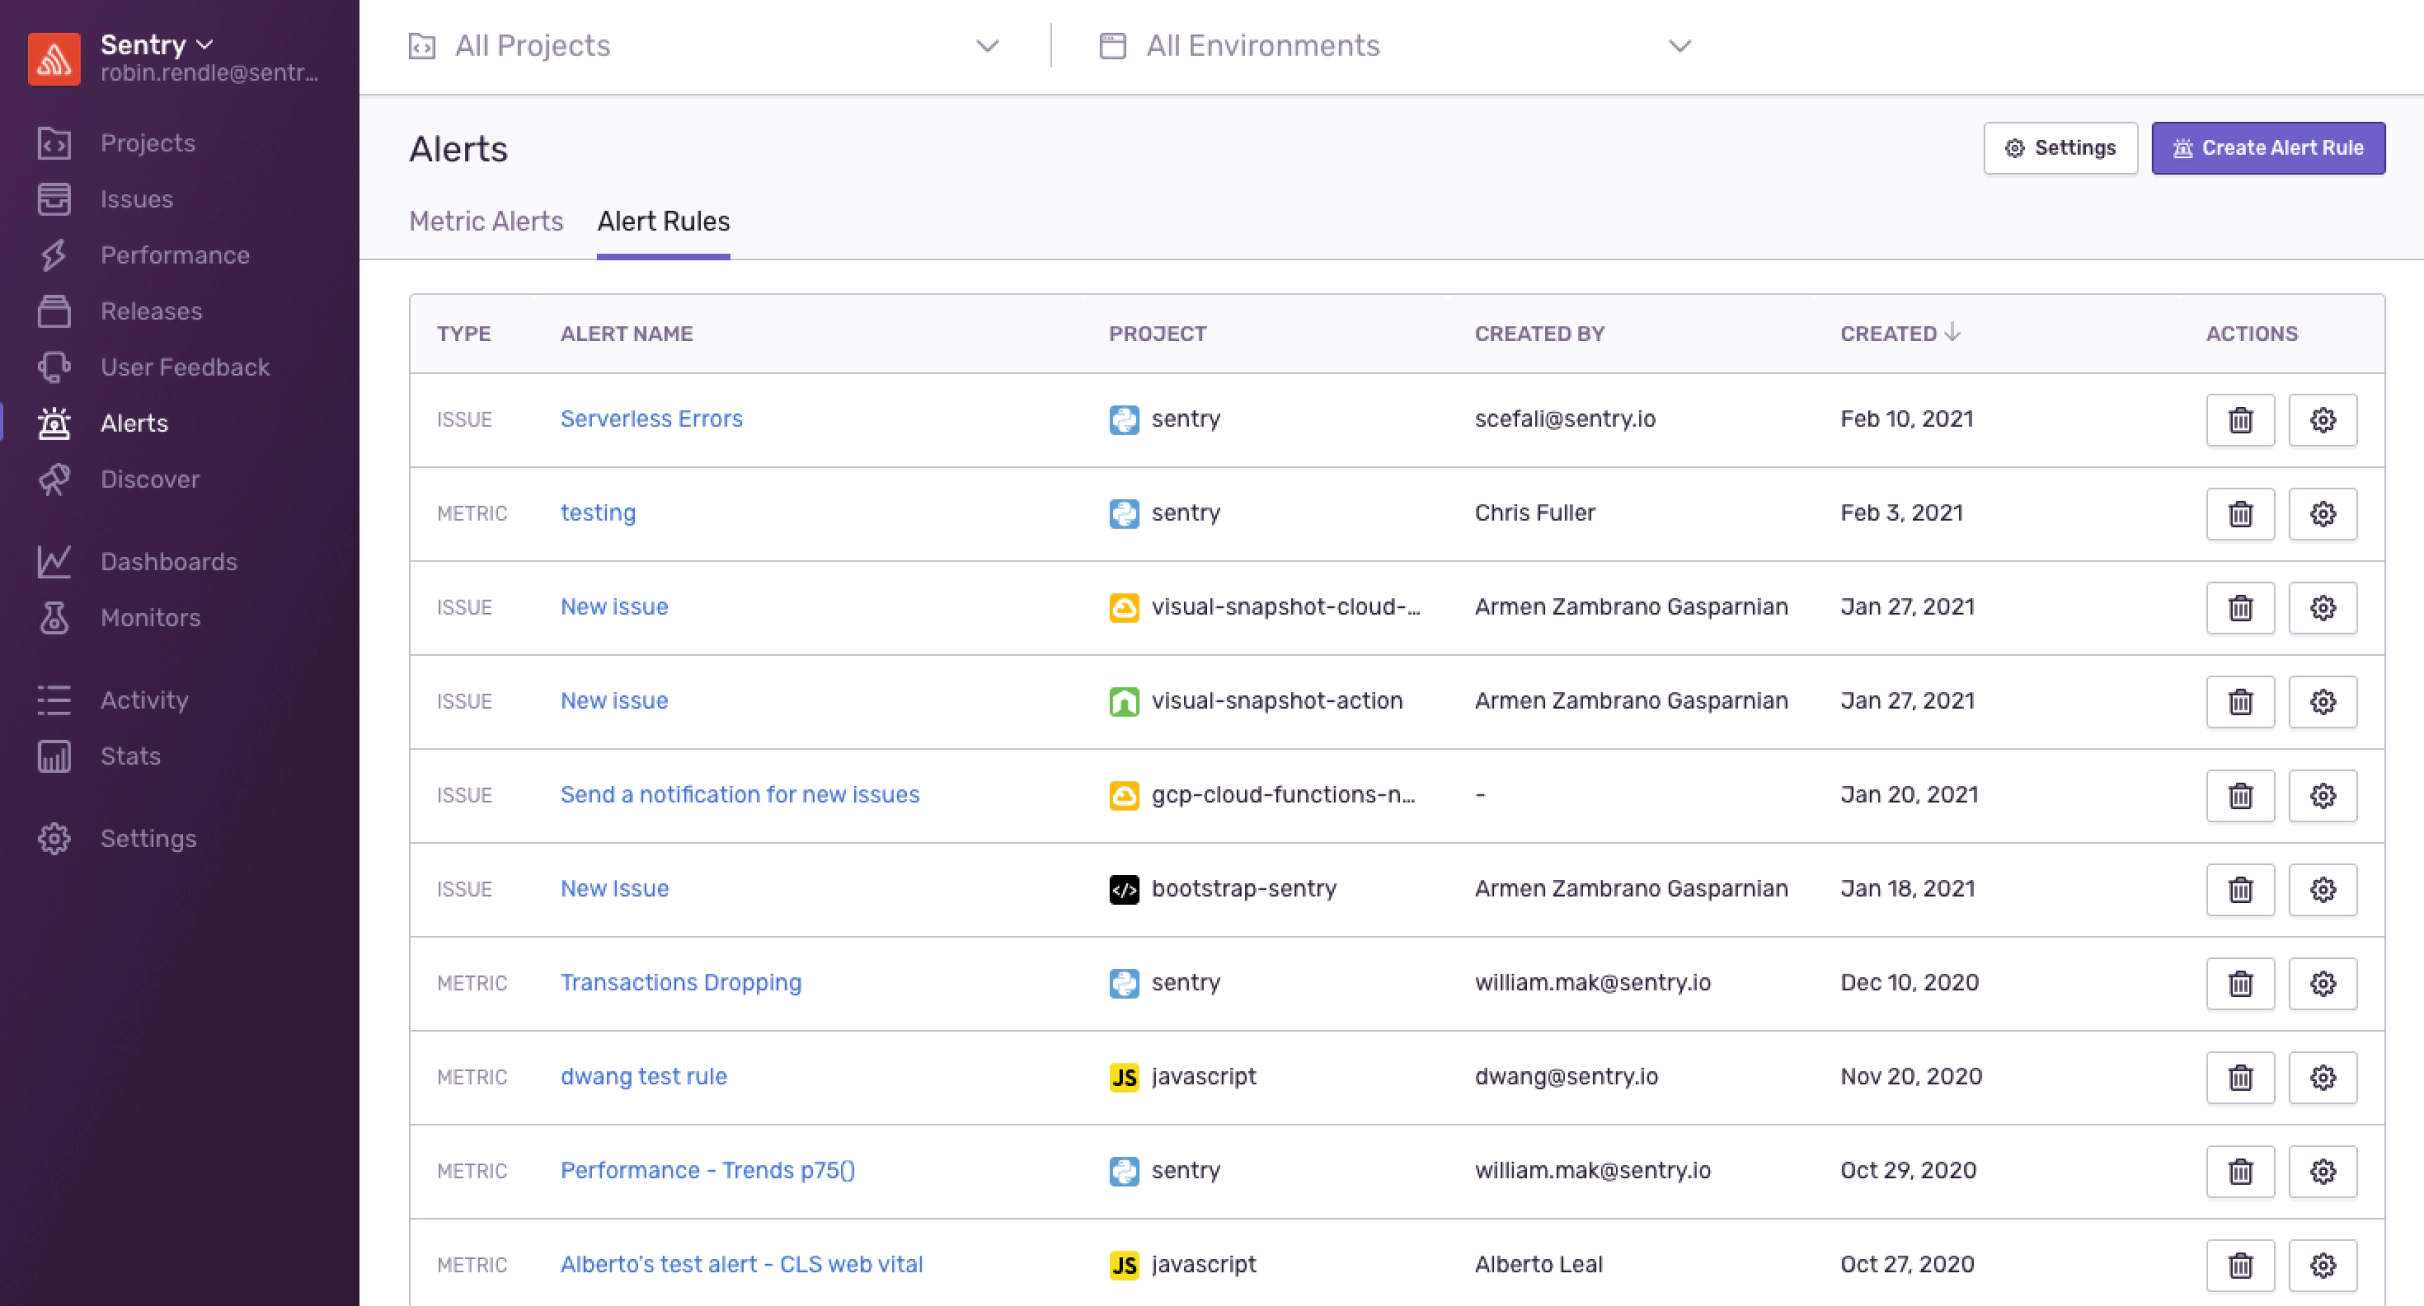This screenshot has width=2424, height=1306.
Task: Click the Alerts page Settings button
Action: 2060,148
